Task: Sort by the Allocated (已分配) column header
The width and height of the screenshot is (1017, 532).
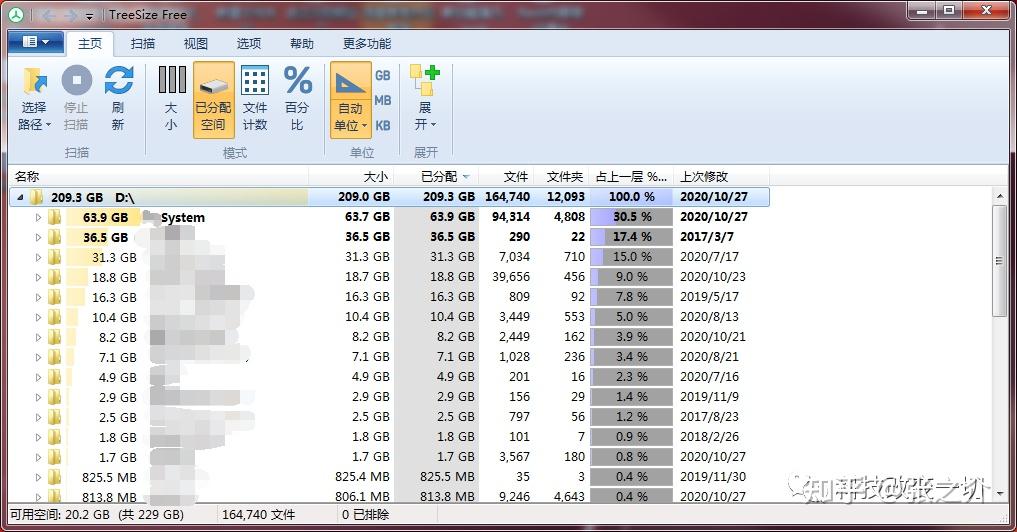Action: (x=437, y=176)
